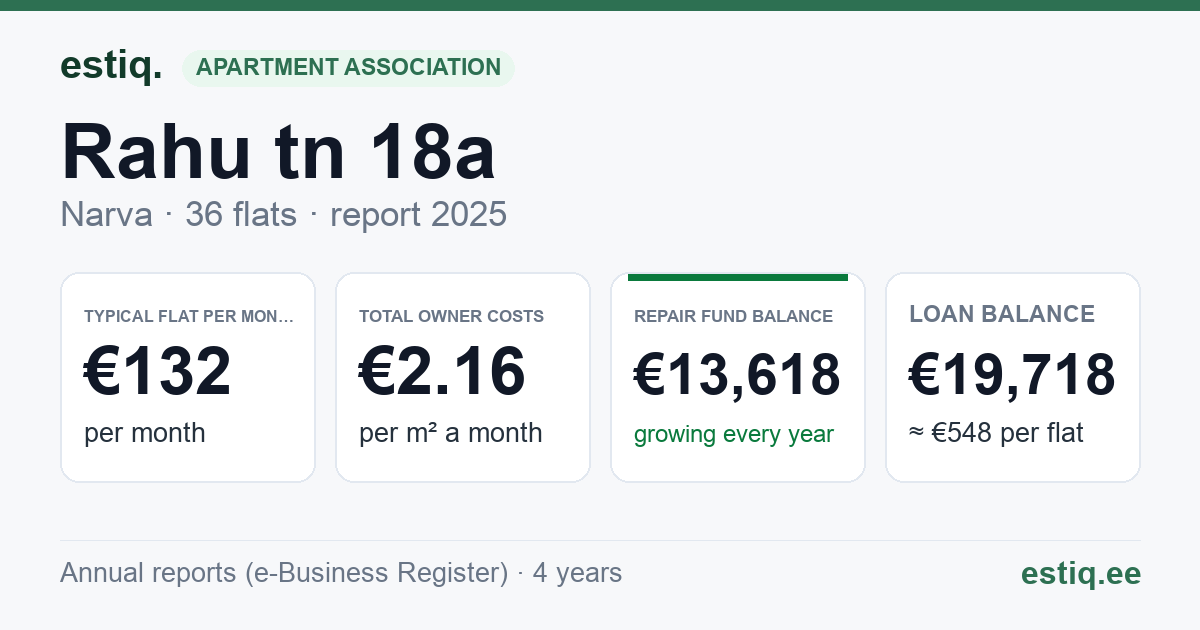The height and width of the screenshot is (630, 1200).
Task: Open the Repair fund balance card
Action: pyautogui.click(x=738, y=377)
